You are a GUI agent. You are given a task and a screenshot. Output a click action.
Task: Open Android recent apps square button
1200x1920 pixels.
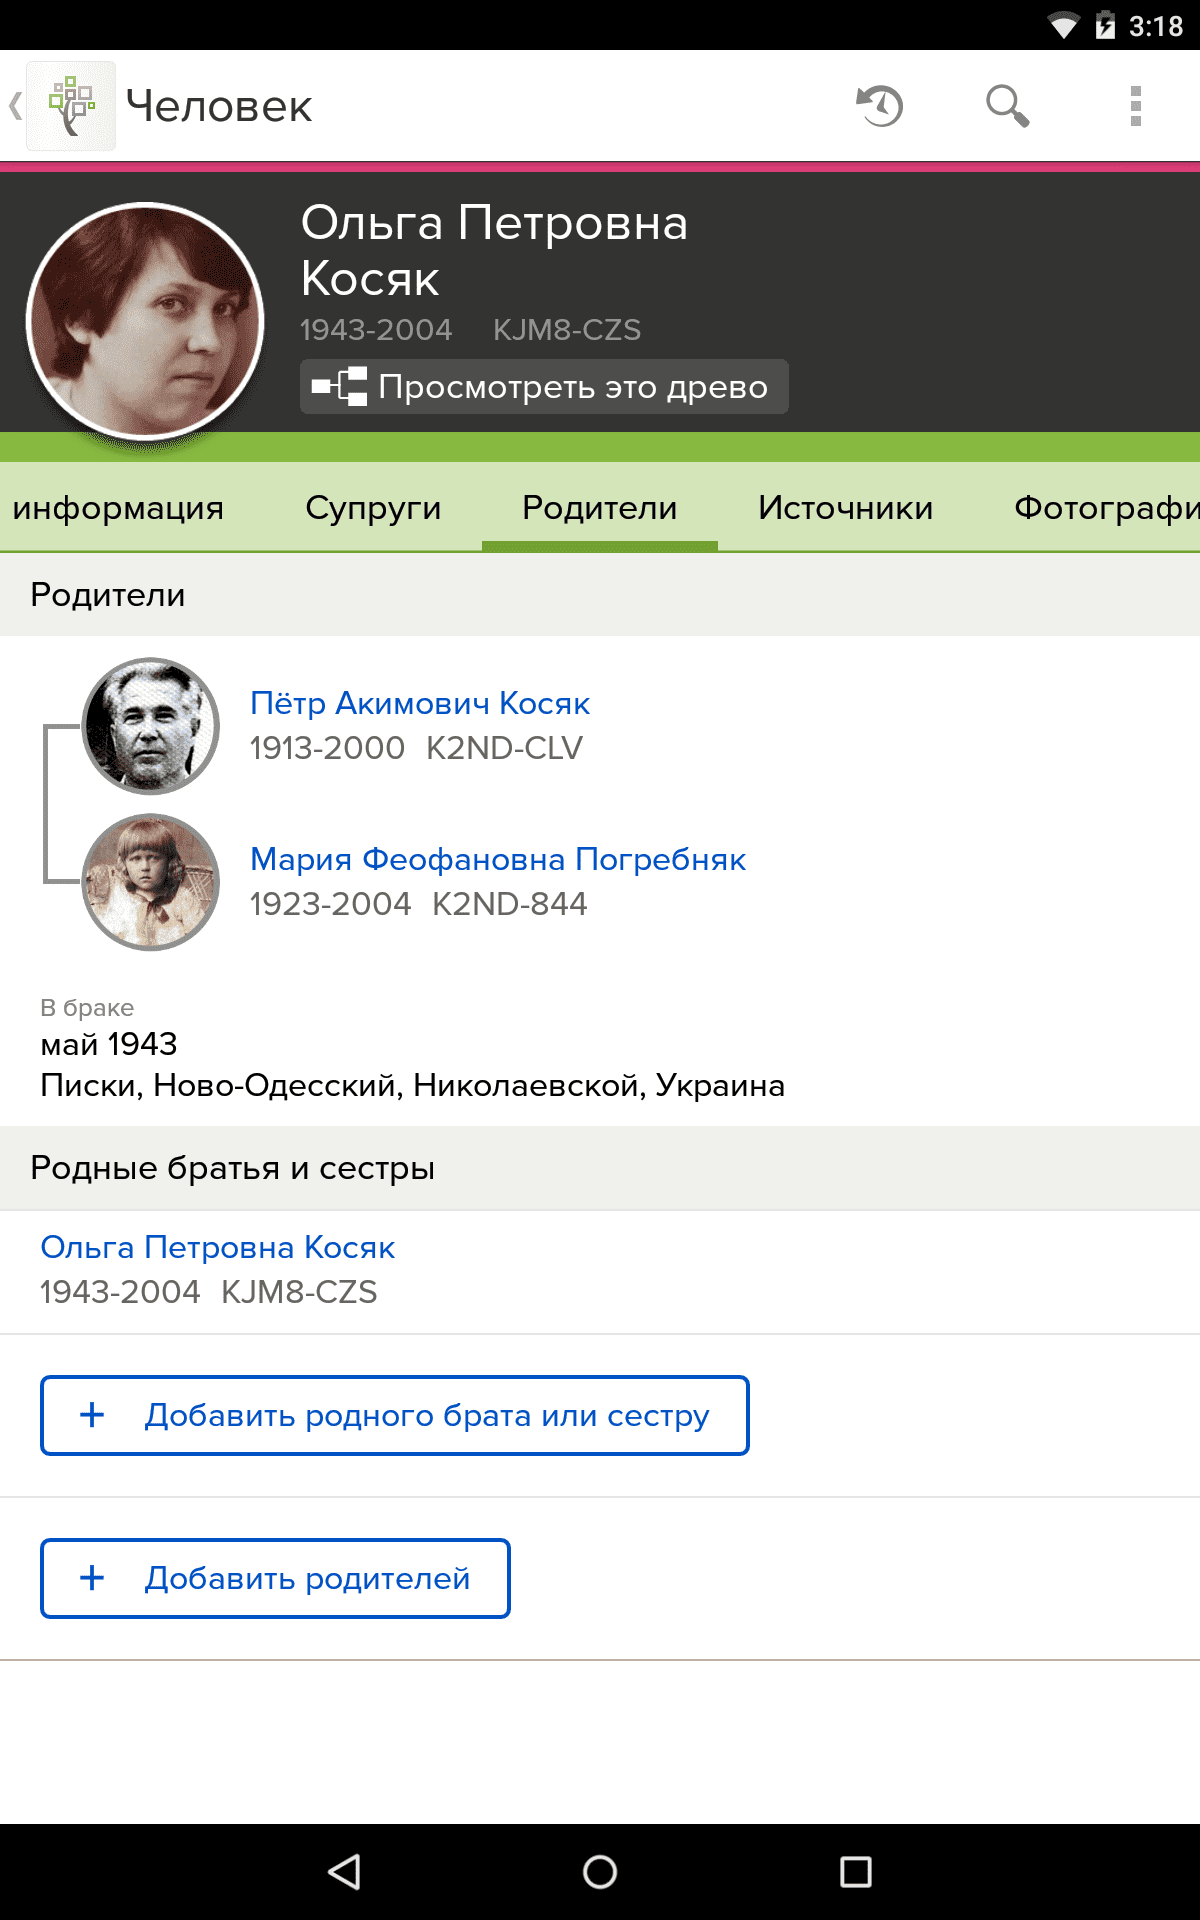coord(855,1871)
